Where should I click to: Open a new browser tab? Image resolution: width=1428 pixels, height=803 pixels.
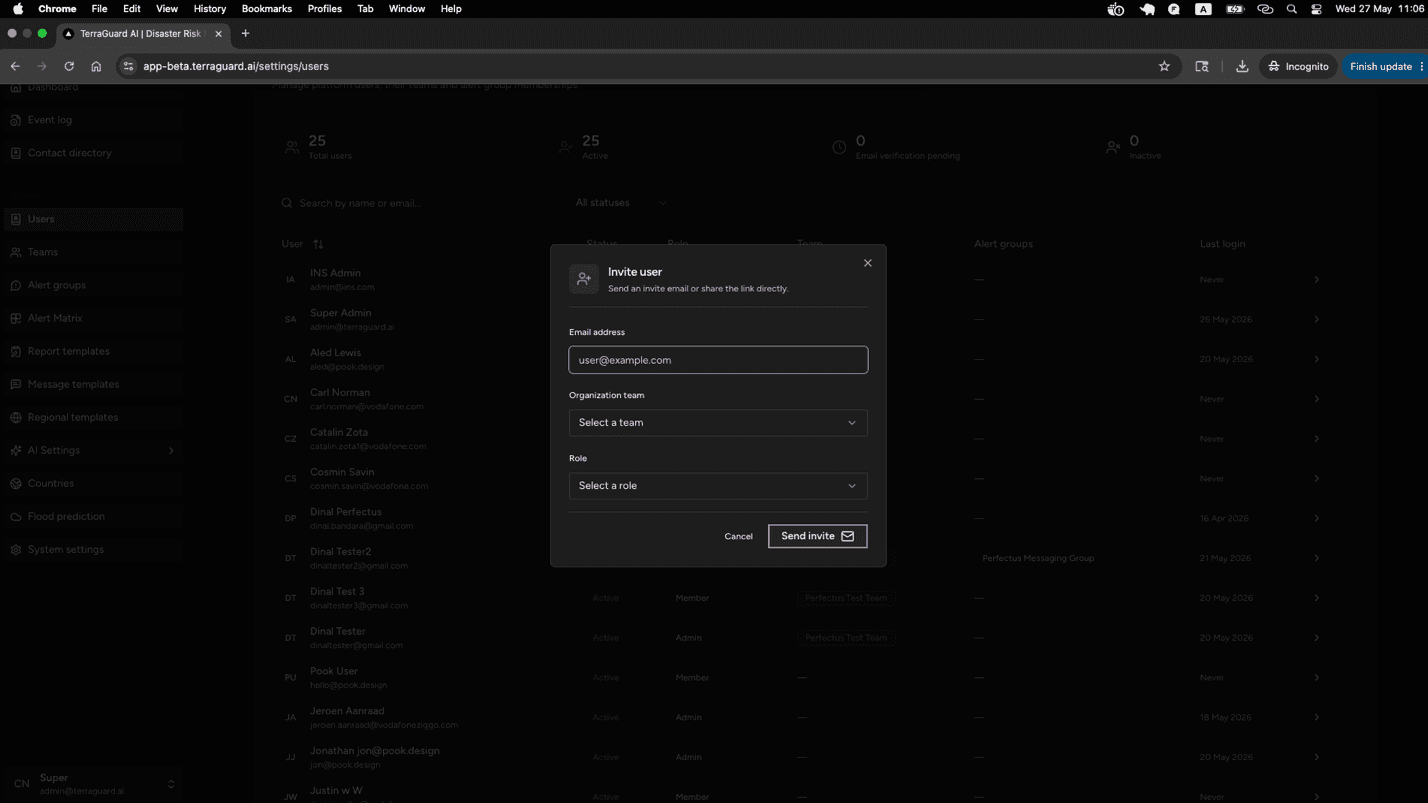click(245, 33)
